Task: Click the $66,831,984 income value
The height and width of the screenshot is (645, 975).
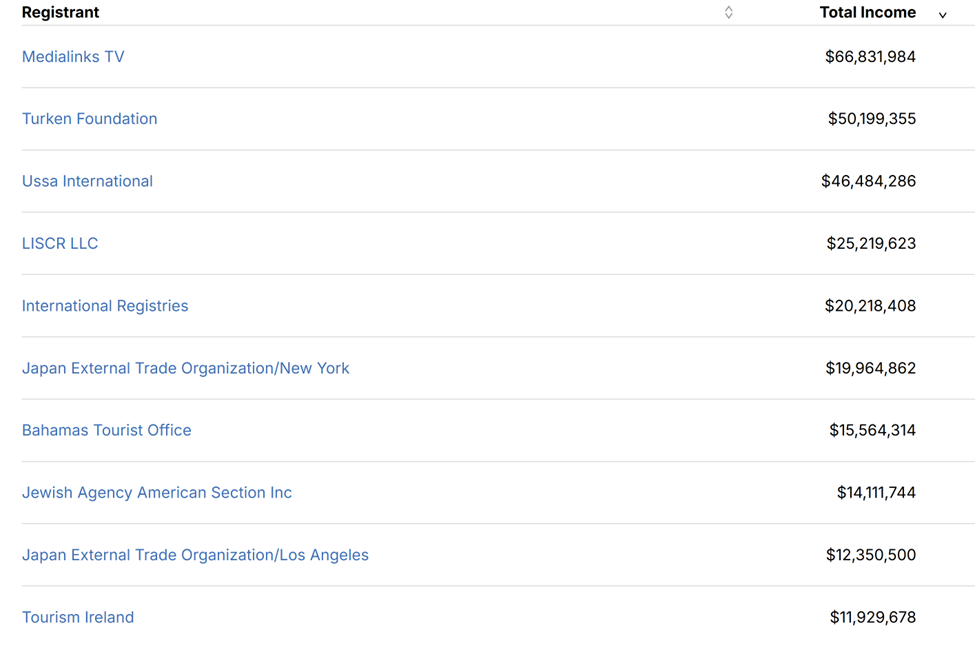Action: [x=870, y=57]
